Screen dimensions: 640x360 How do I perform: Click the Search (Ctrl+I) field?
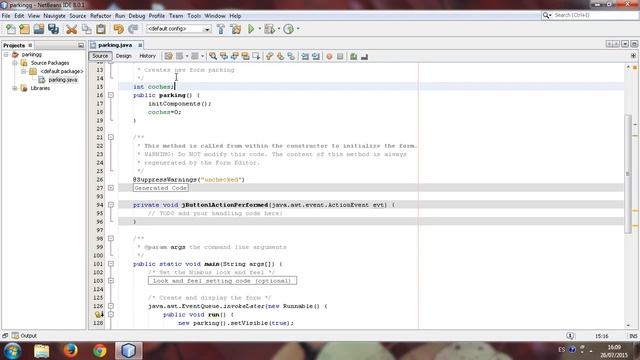point(590,15)
